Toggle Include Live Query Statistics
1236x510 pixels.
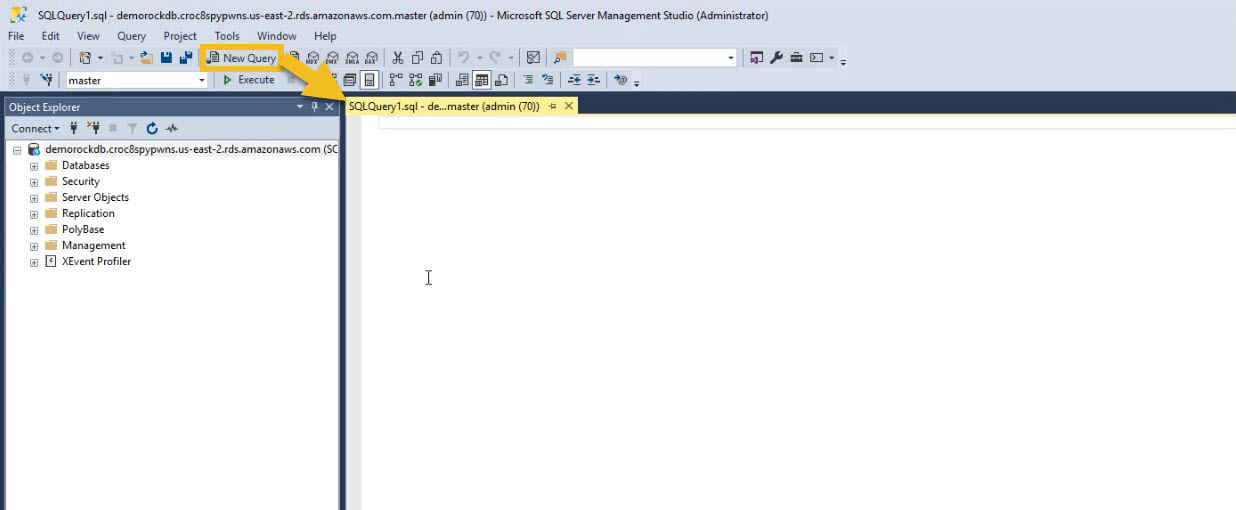pos(415,80)
